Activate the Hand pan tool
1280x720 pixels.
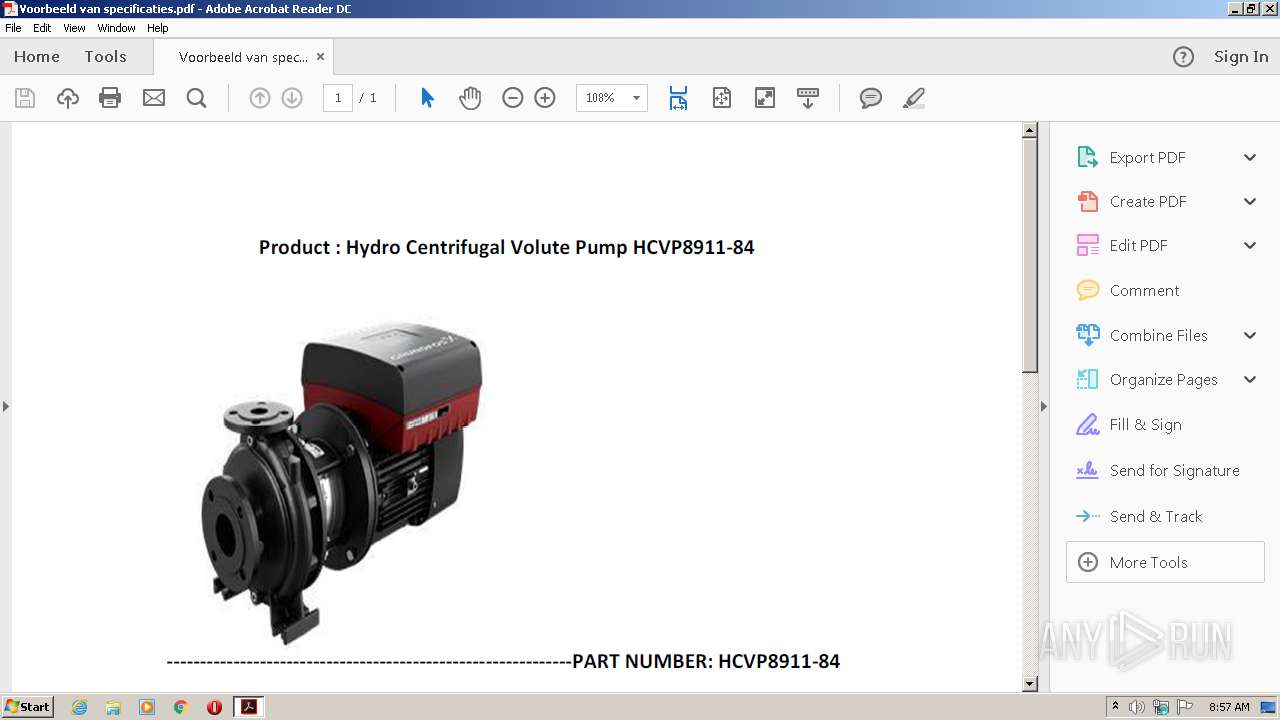(x=470, y=98)
